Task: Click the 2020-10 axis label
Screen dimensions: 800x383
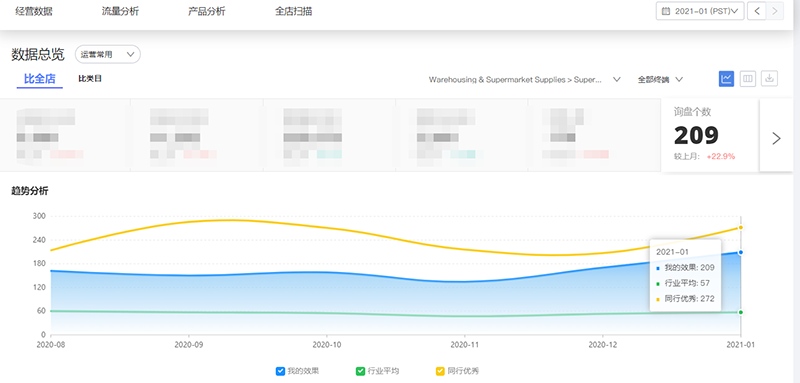Action: coord(327,345)
